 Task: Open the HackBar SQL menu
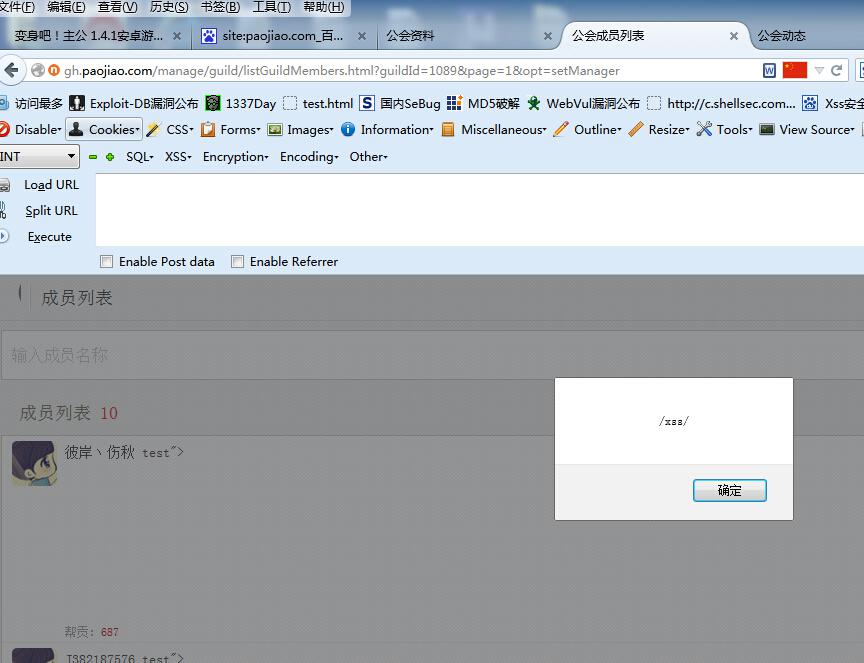[x=139, y=157]
